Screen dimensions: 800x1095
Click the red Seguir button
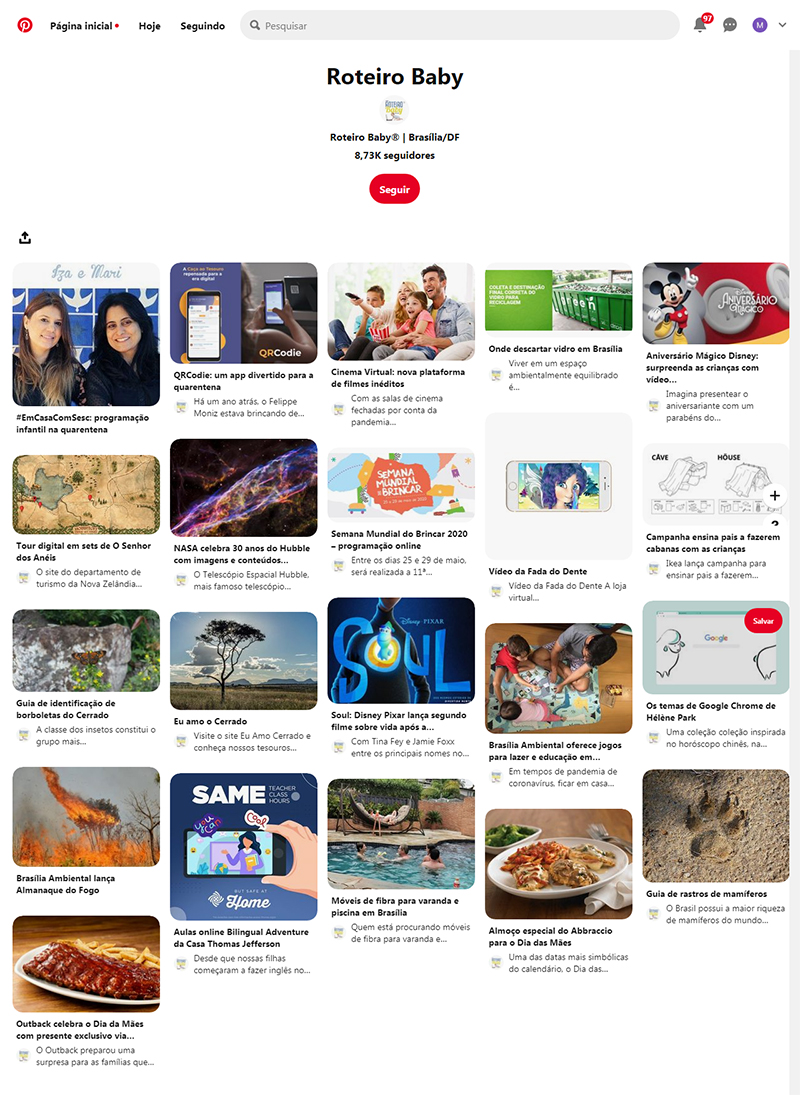tap(394, 189)
